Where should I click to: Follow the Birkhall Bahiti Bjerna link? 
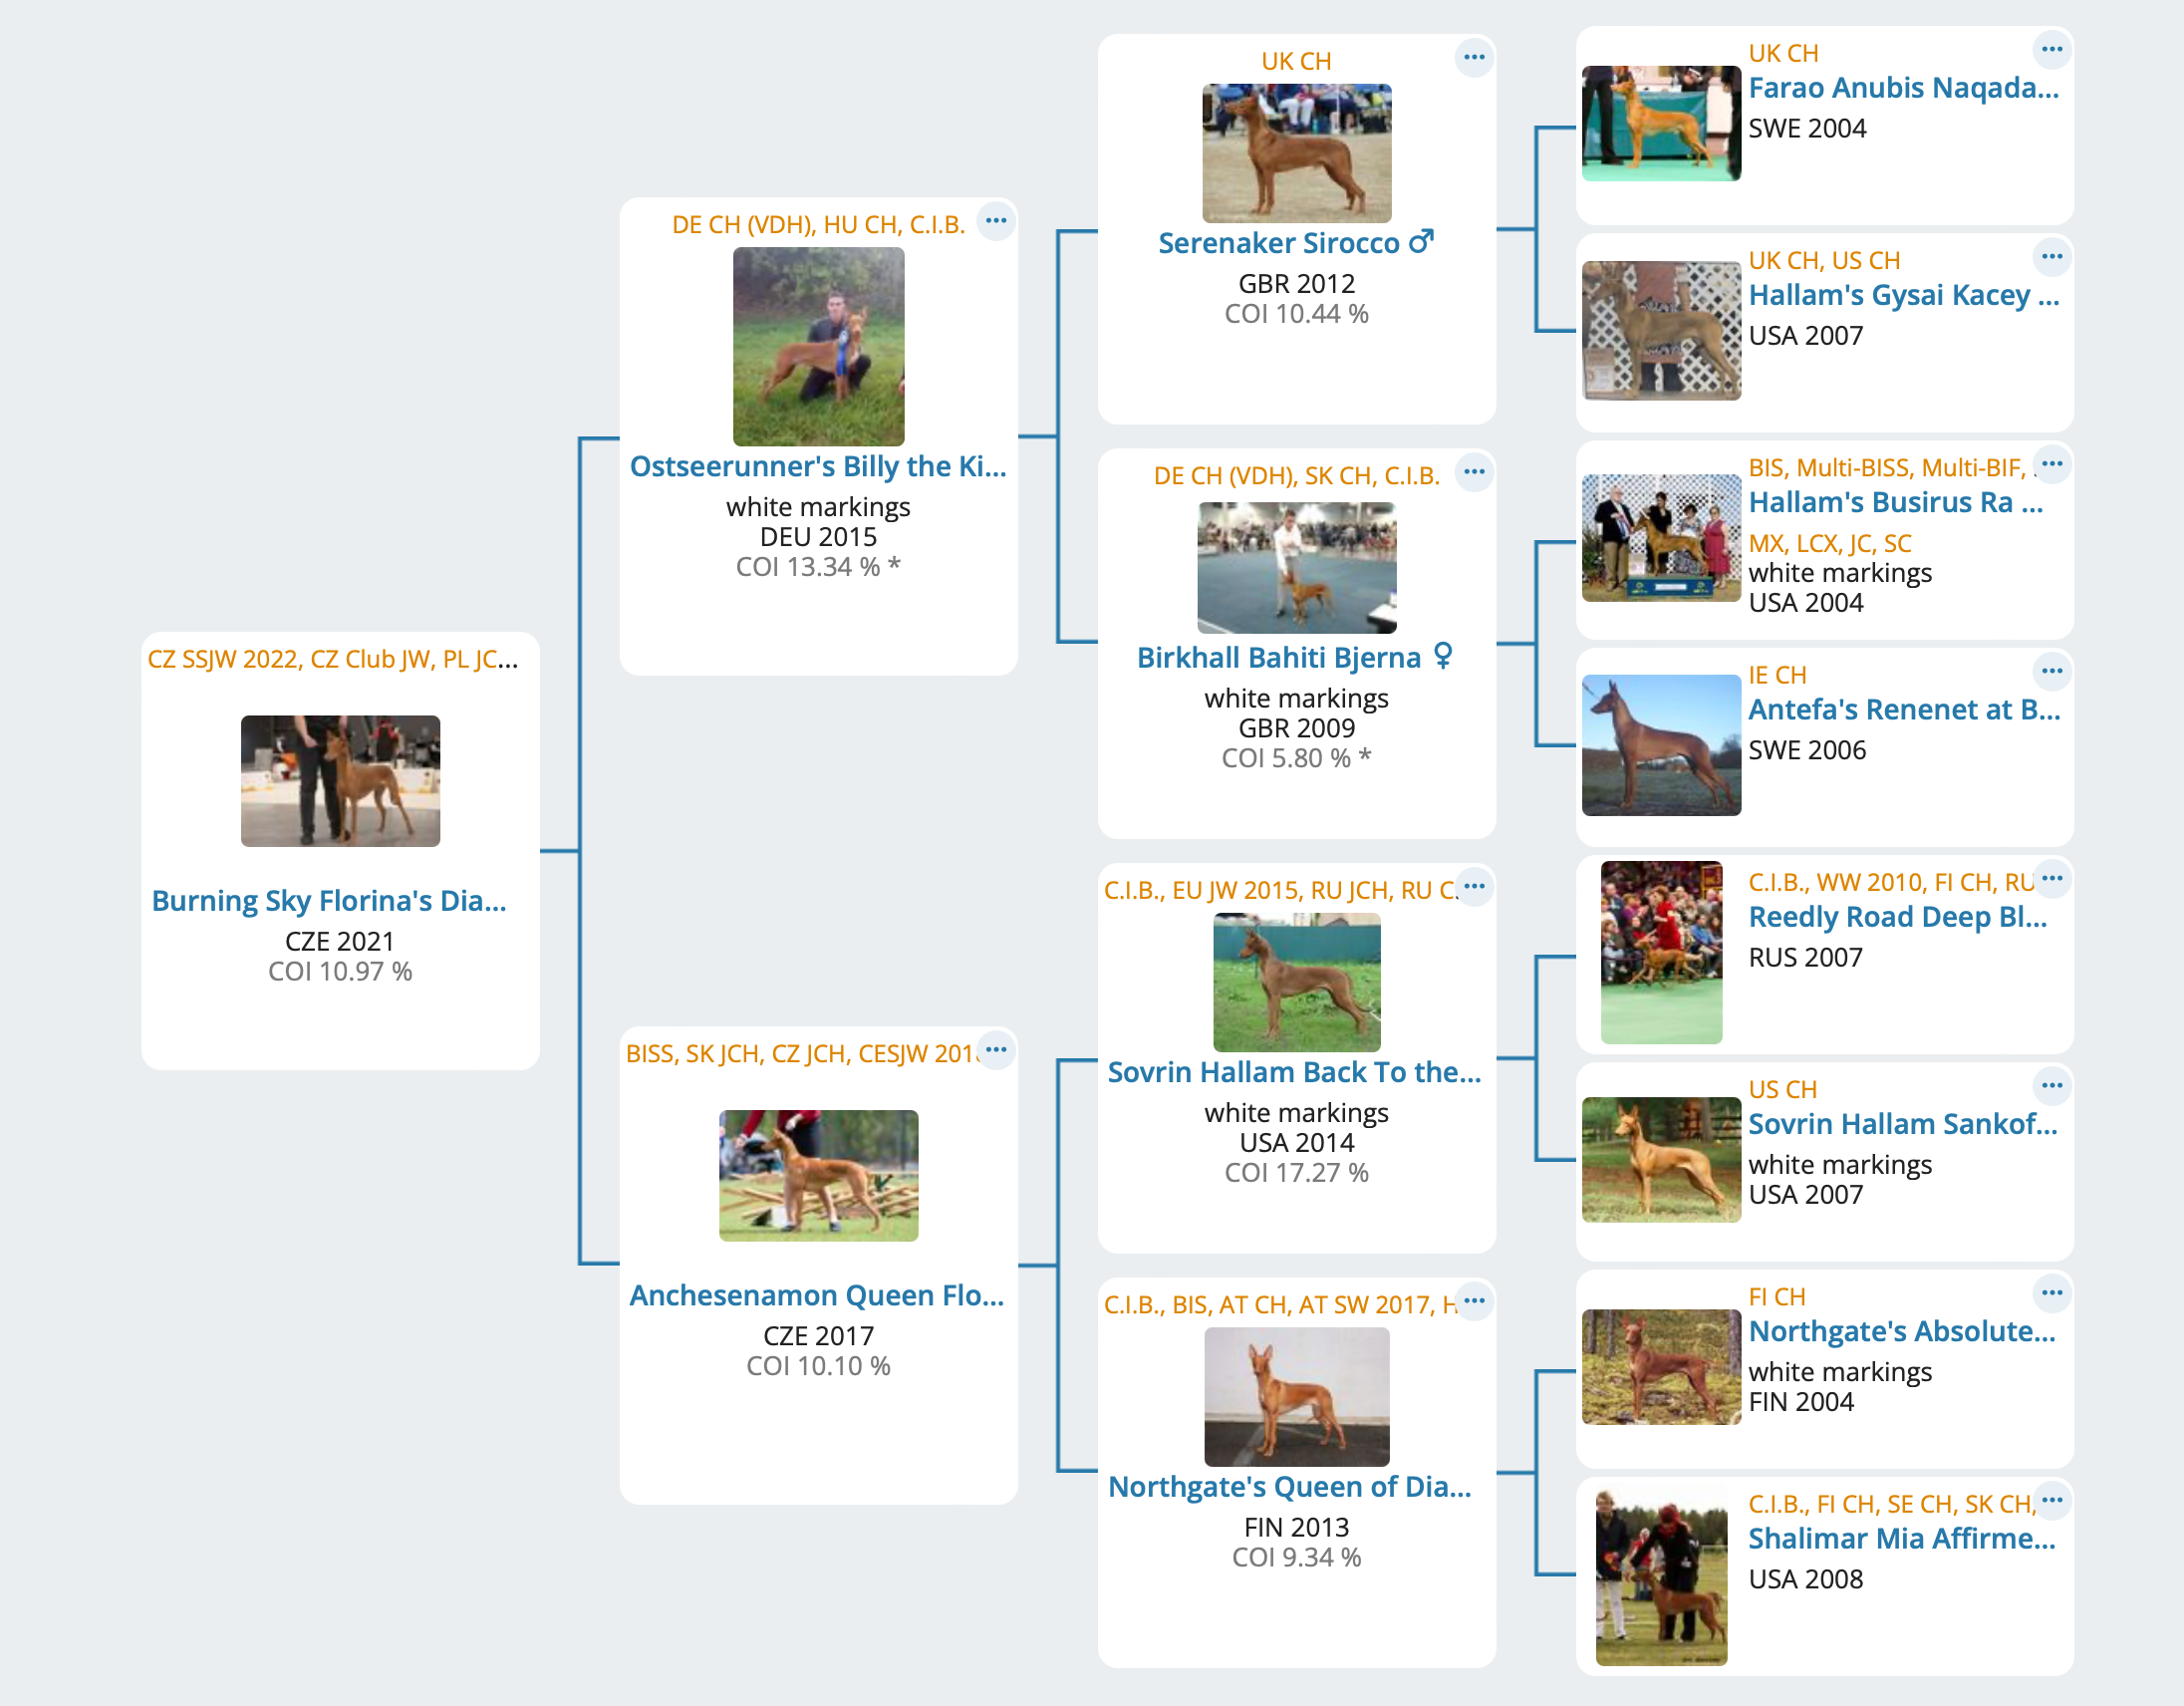pyautogui.click(x=1279, y=658)
